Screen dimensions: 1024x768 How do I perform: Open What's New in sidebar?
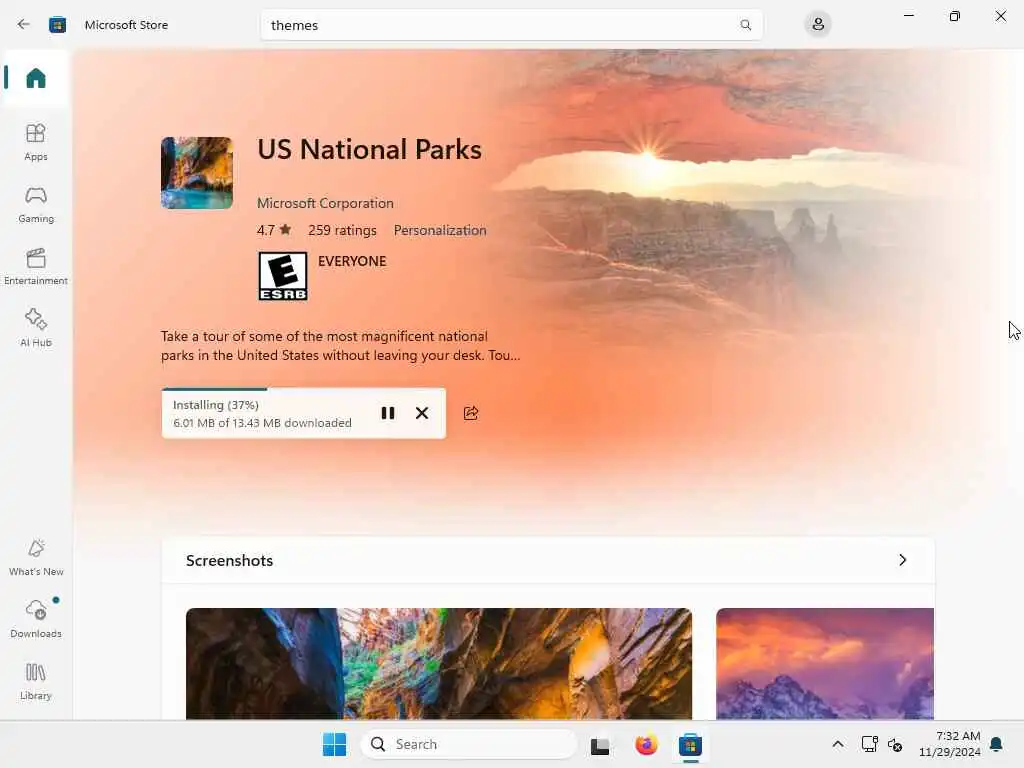(x=36, y=558)
